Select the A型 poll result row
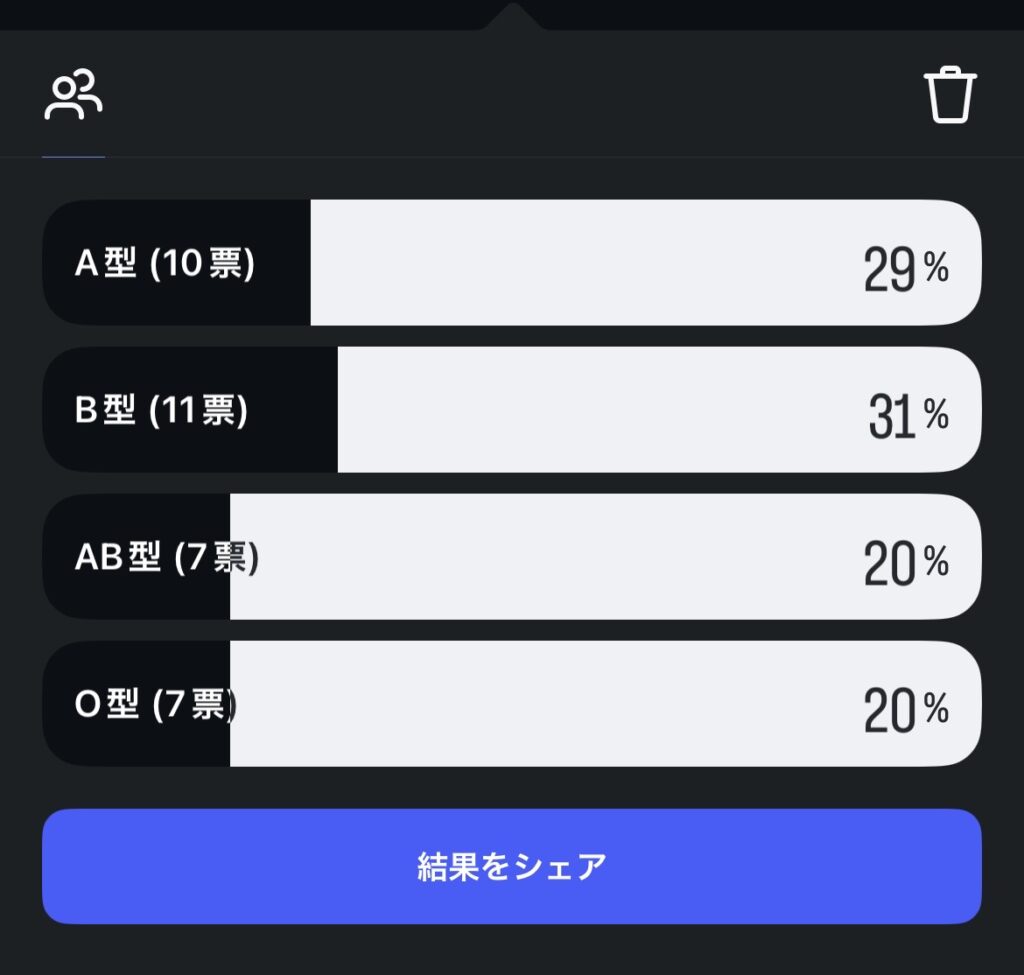The height and width of the screenshot is (975, 1024). [511, 263]
